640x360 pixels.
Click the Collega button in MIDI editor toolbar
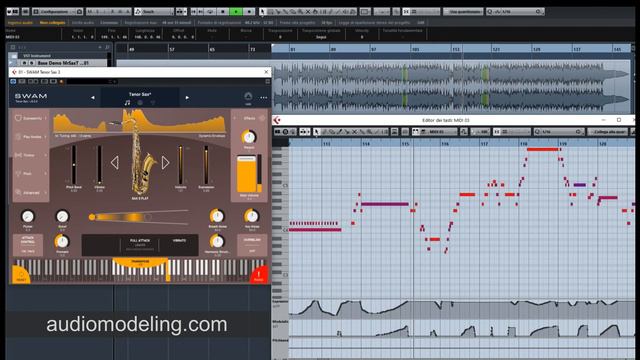point(608,131)
